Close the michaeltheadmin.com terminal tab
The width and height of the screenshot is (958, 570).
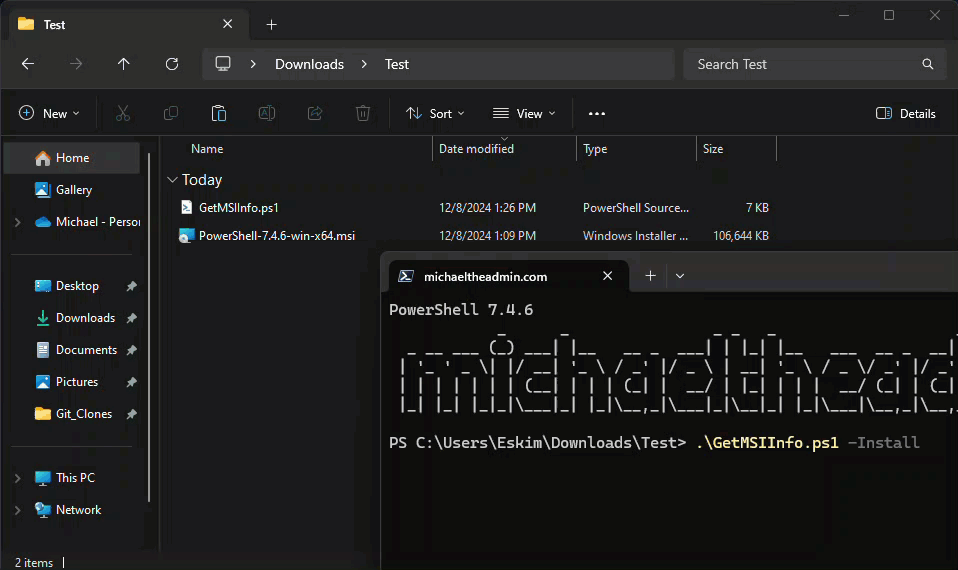[x=607, y=276]
